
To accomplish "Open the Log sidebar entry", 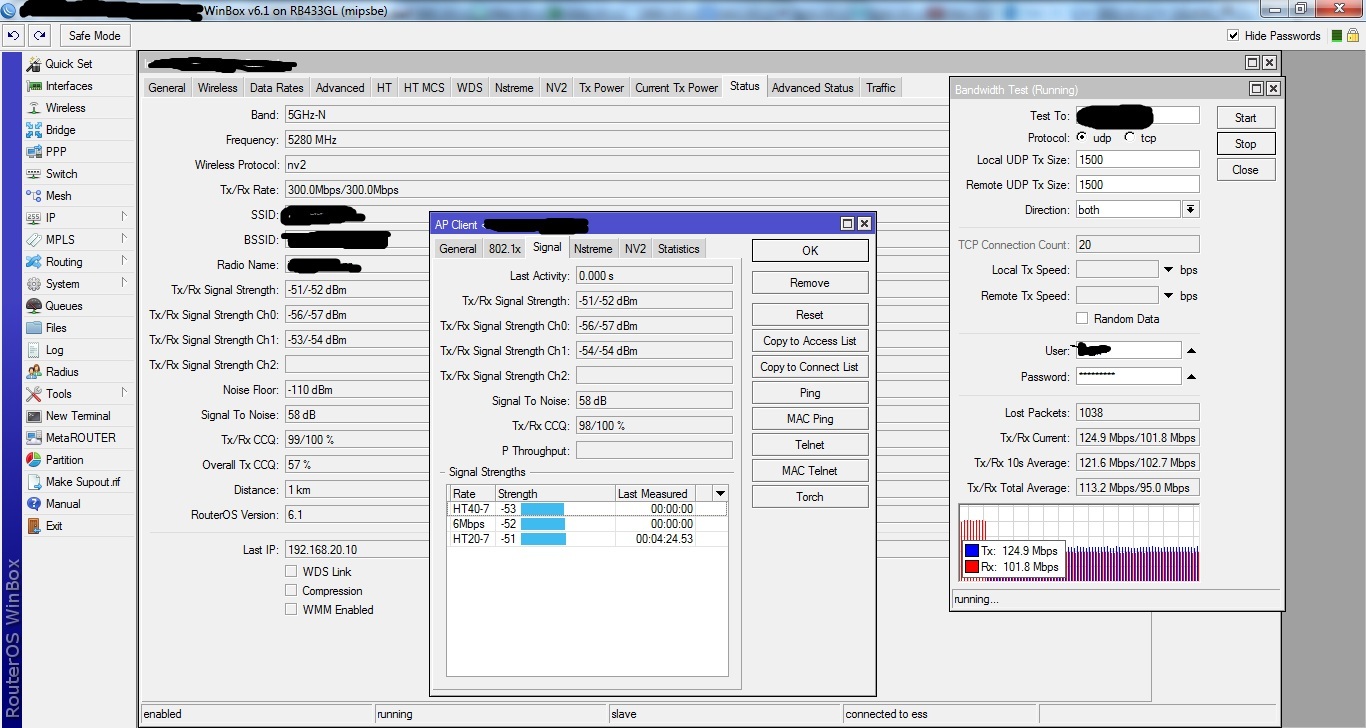I will (54, 350).
